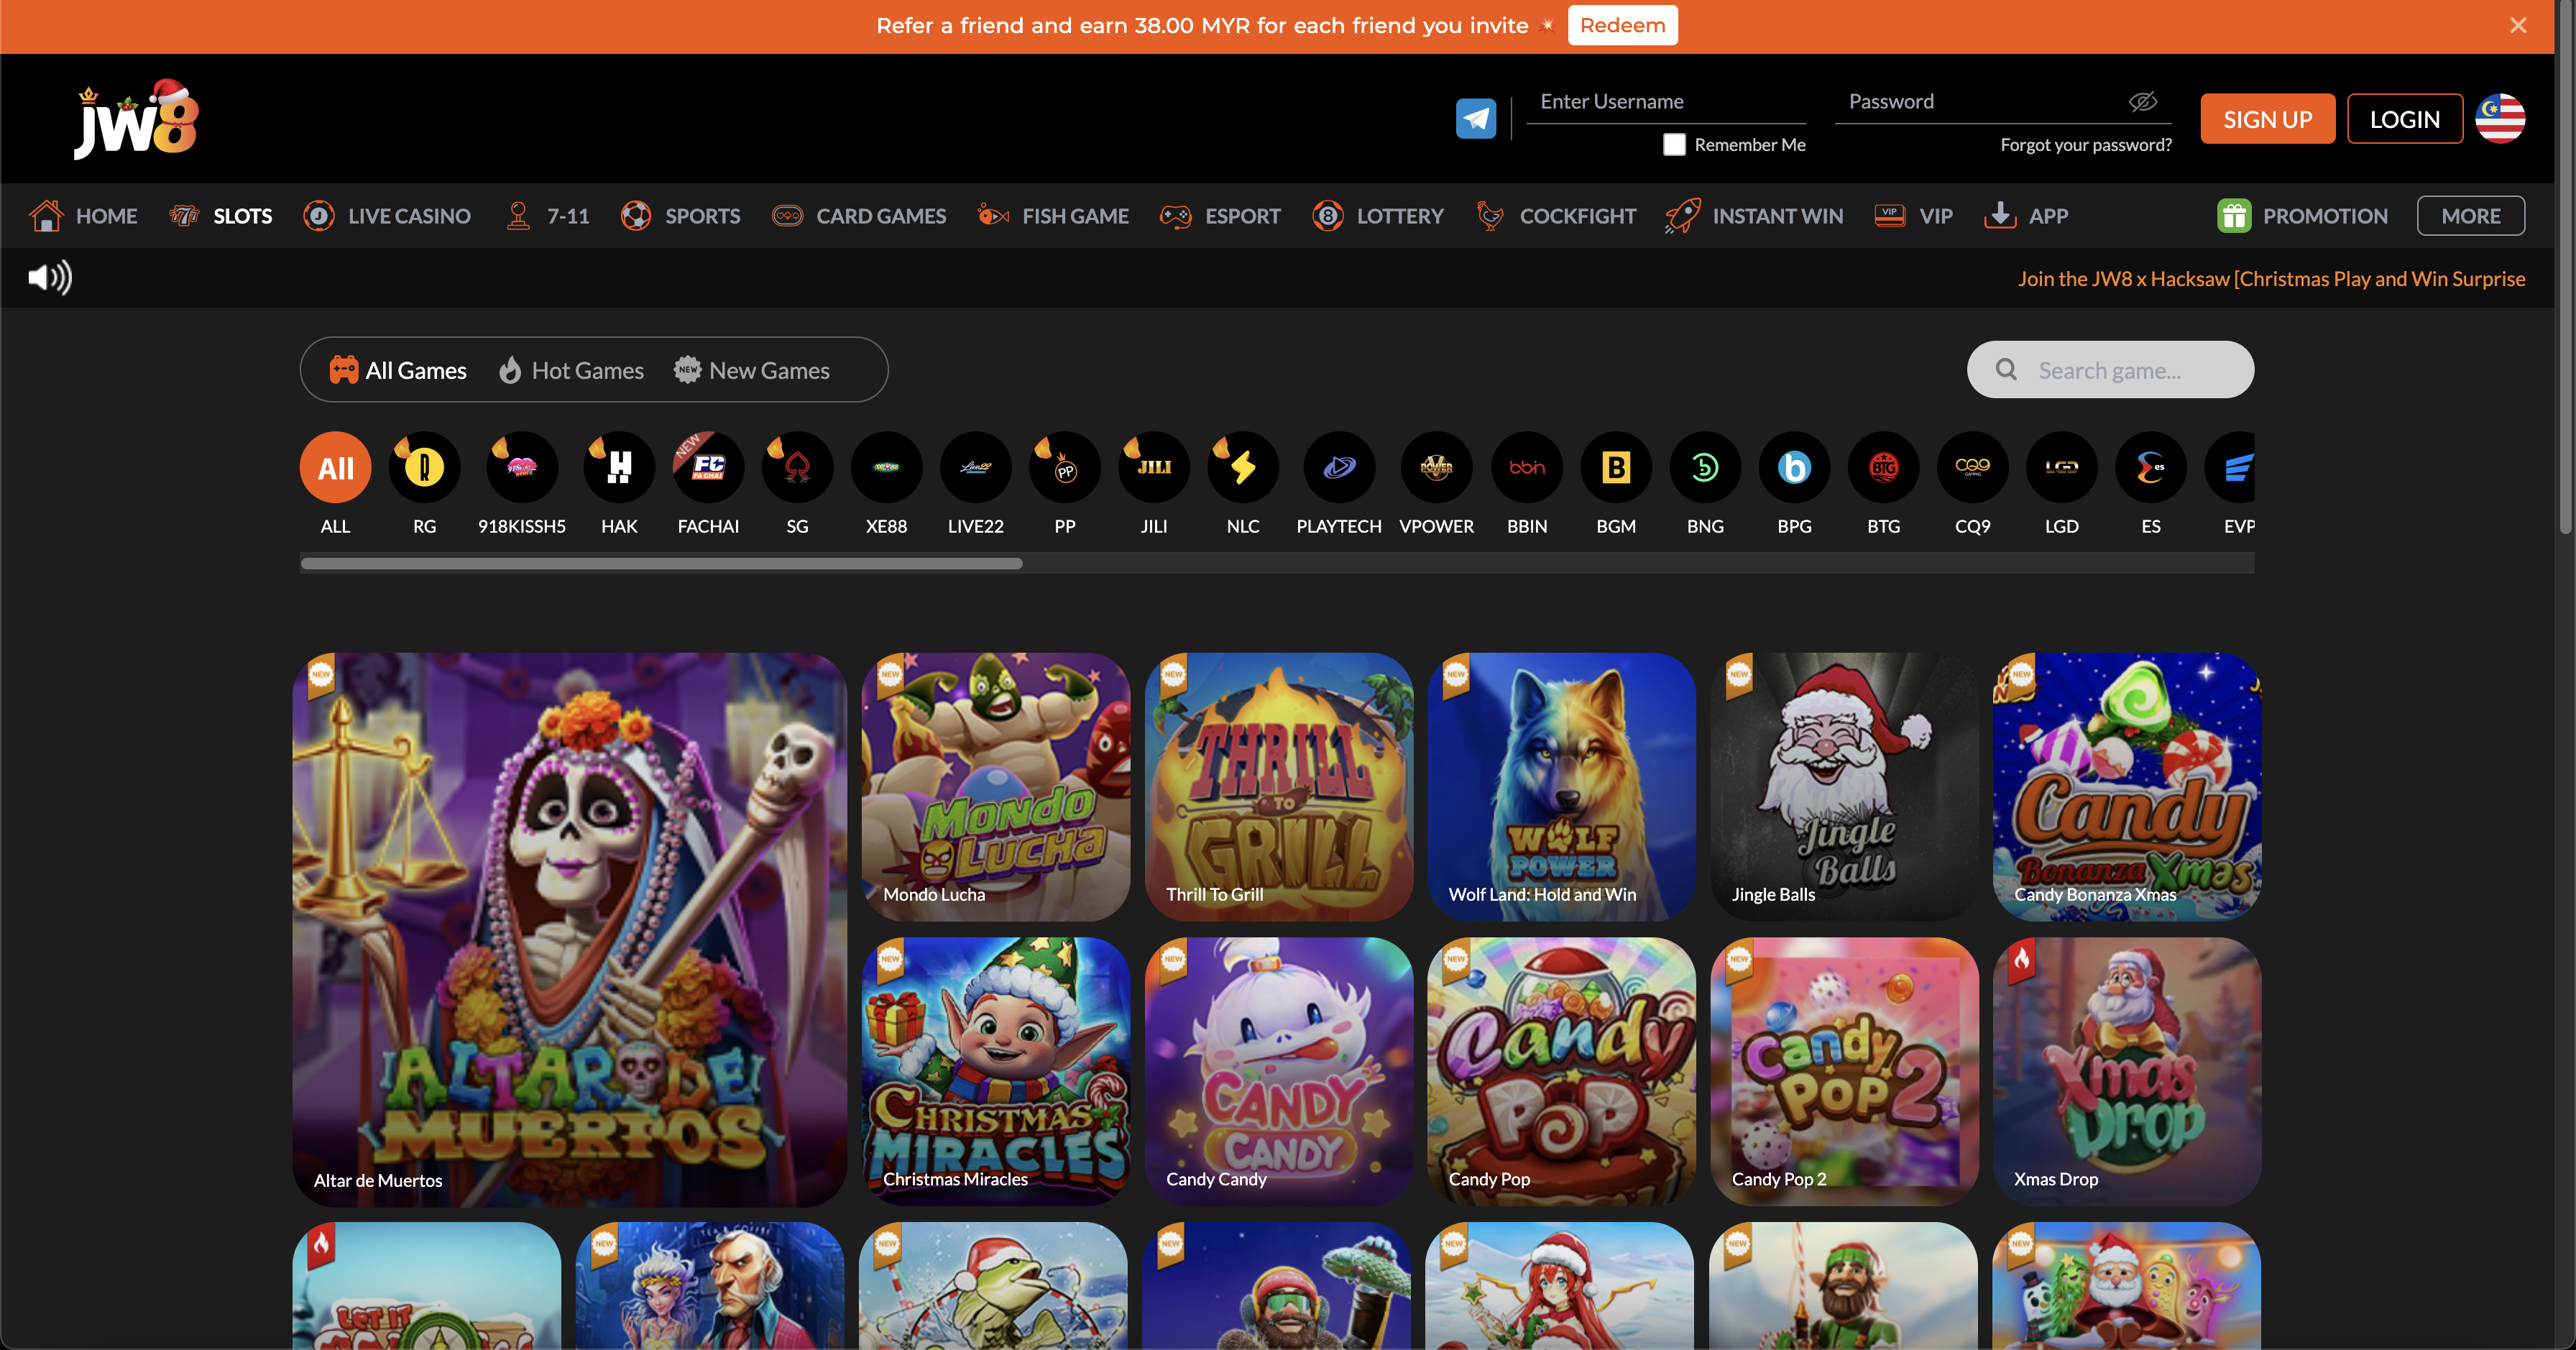Toggle password visibility eye icon
2576x1350 pixels.
point(2142,101)
